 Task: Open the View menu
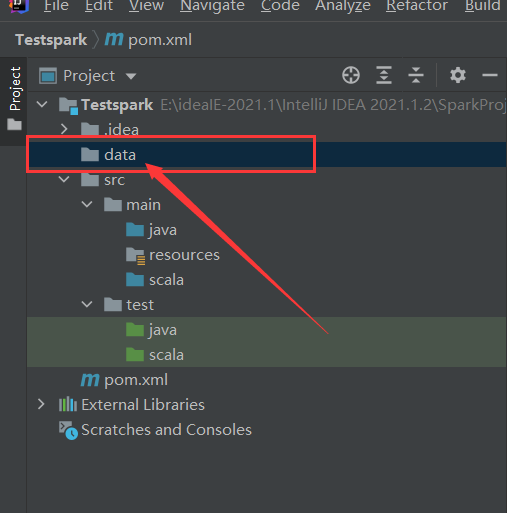(146, 6)
